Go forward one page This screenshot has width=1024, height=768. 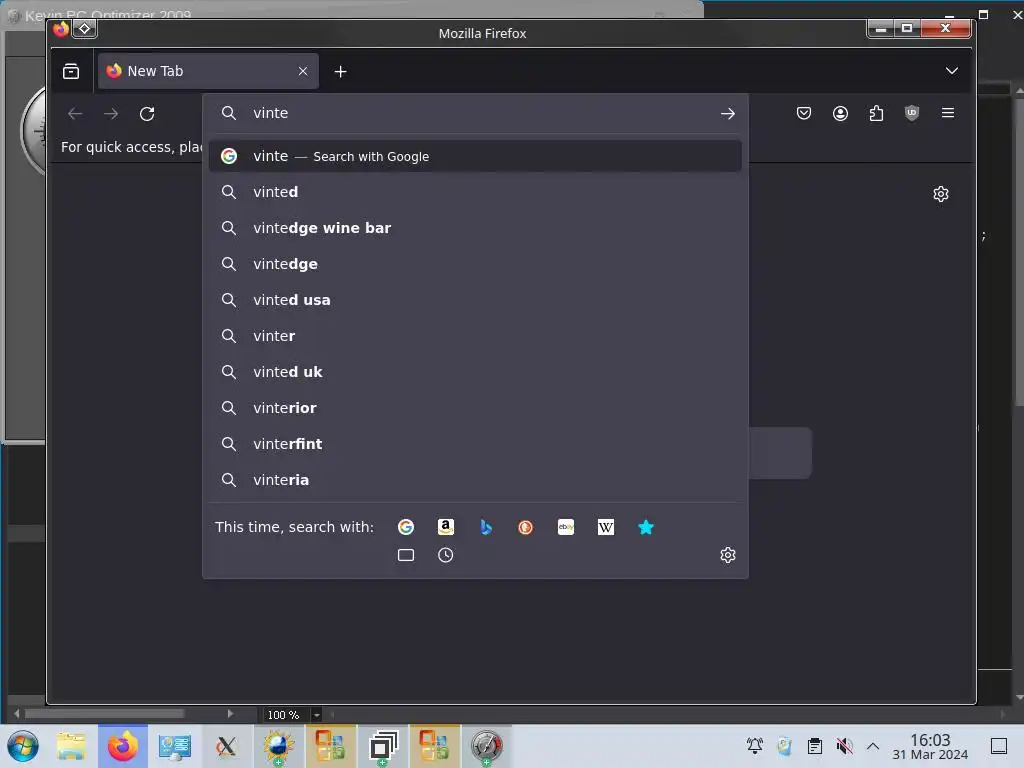click(x=111, y=114)
